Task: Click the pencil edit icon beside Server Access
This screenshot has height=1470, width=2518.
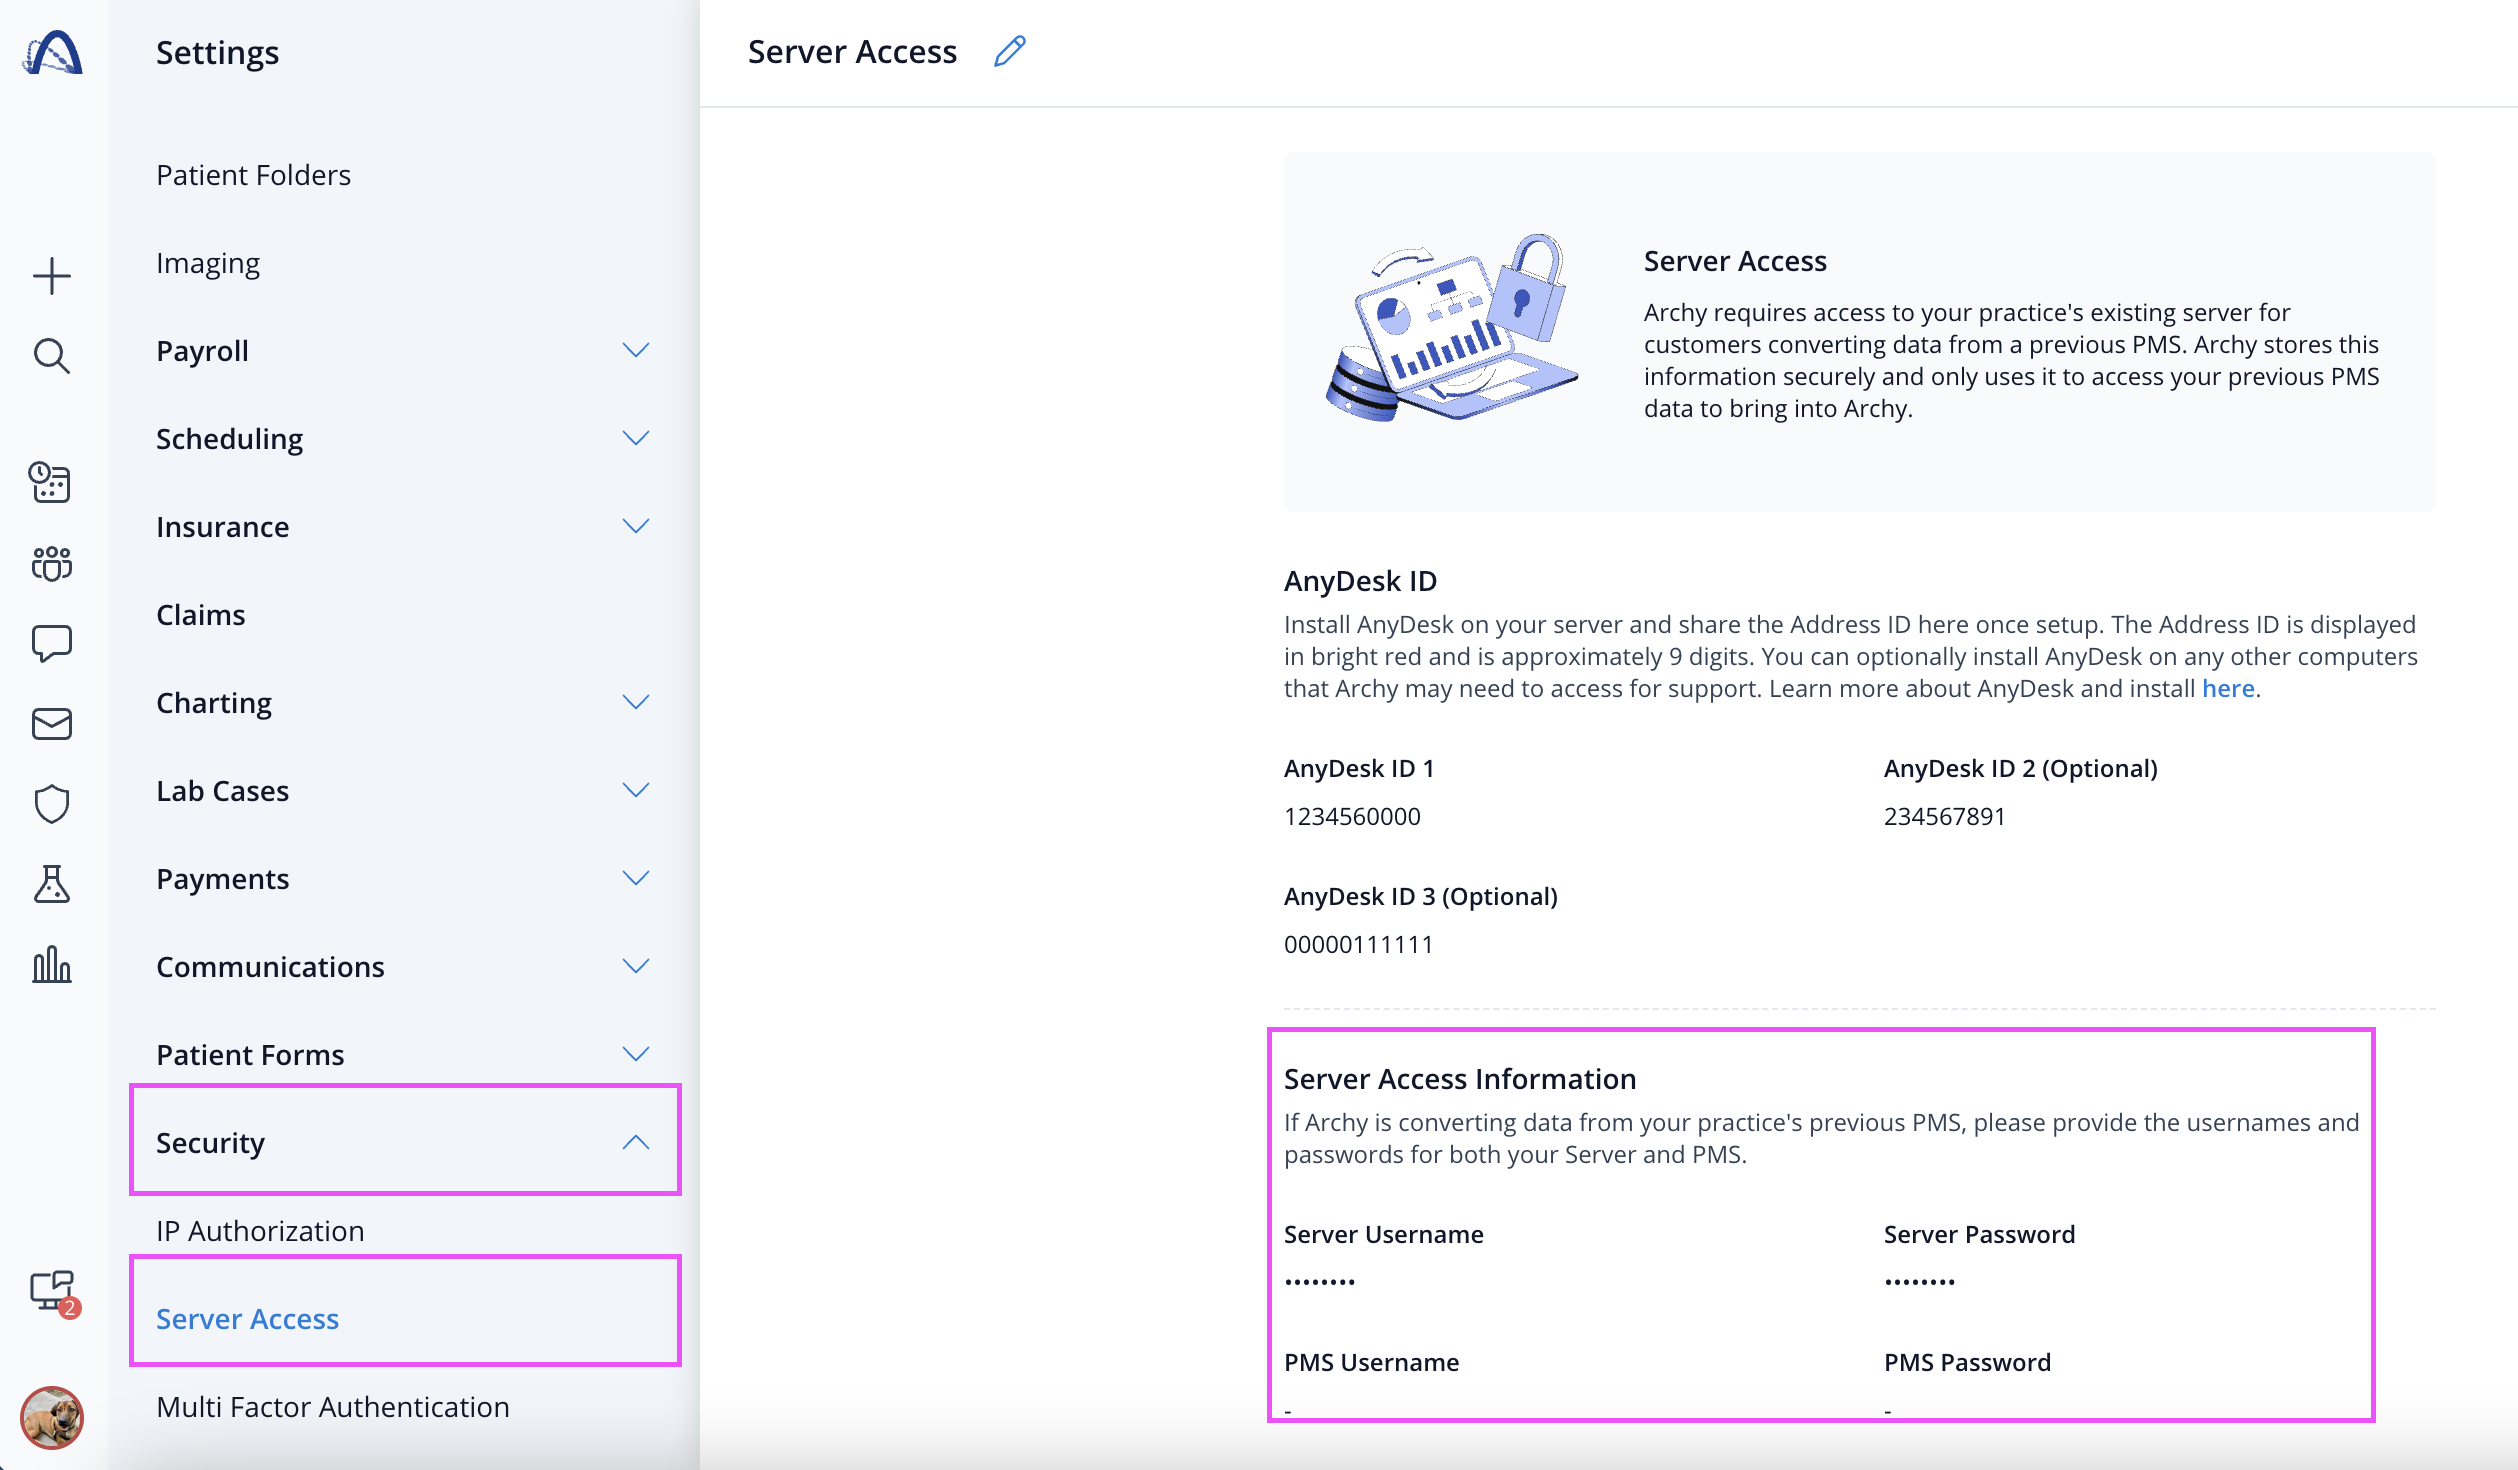Action: (x=1010, y=51)
